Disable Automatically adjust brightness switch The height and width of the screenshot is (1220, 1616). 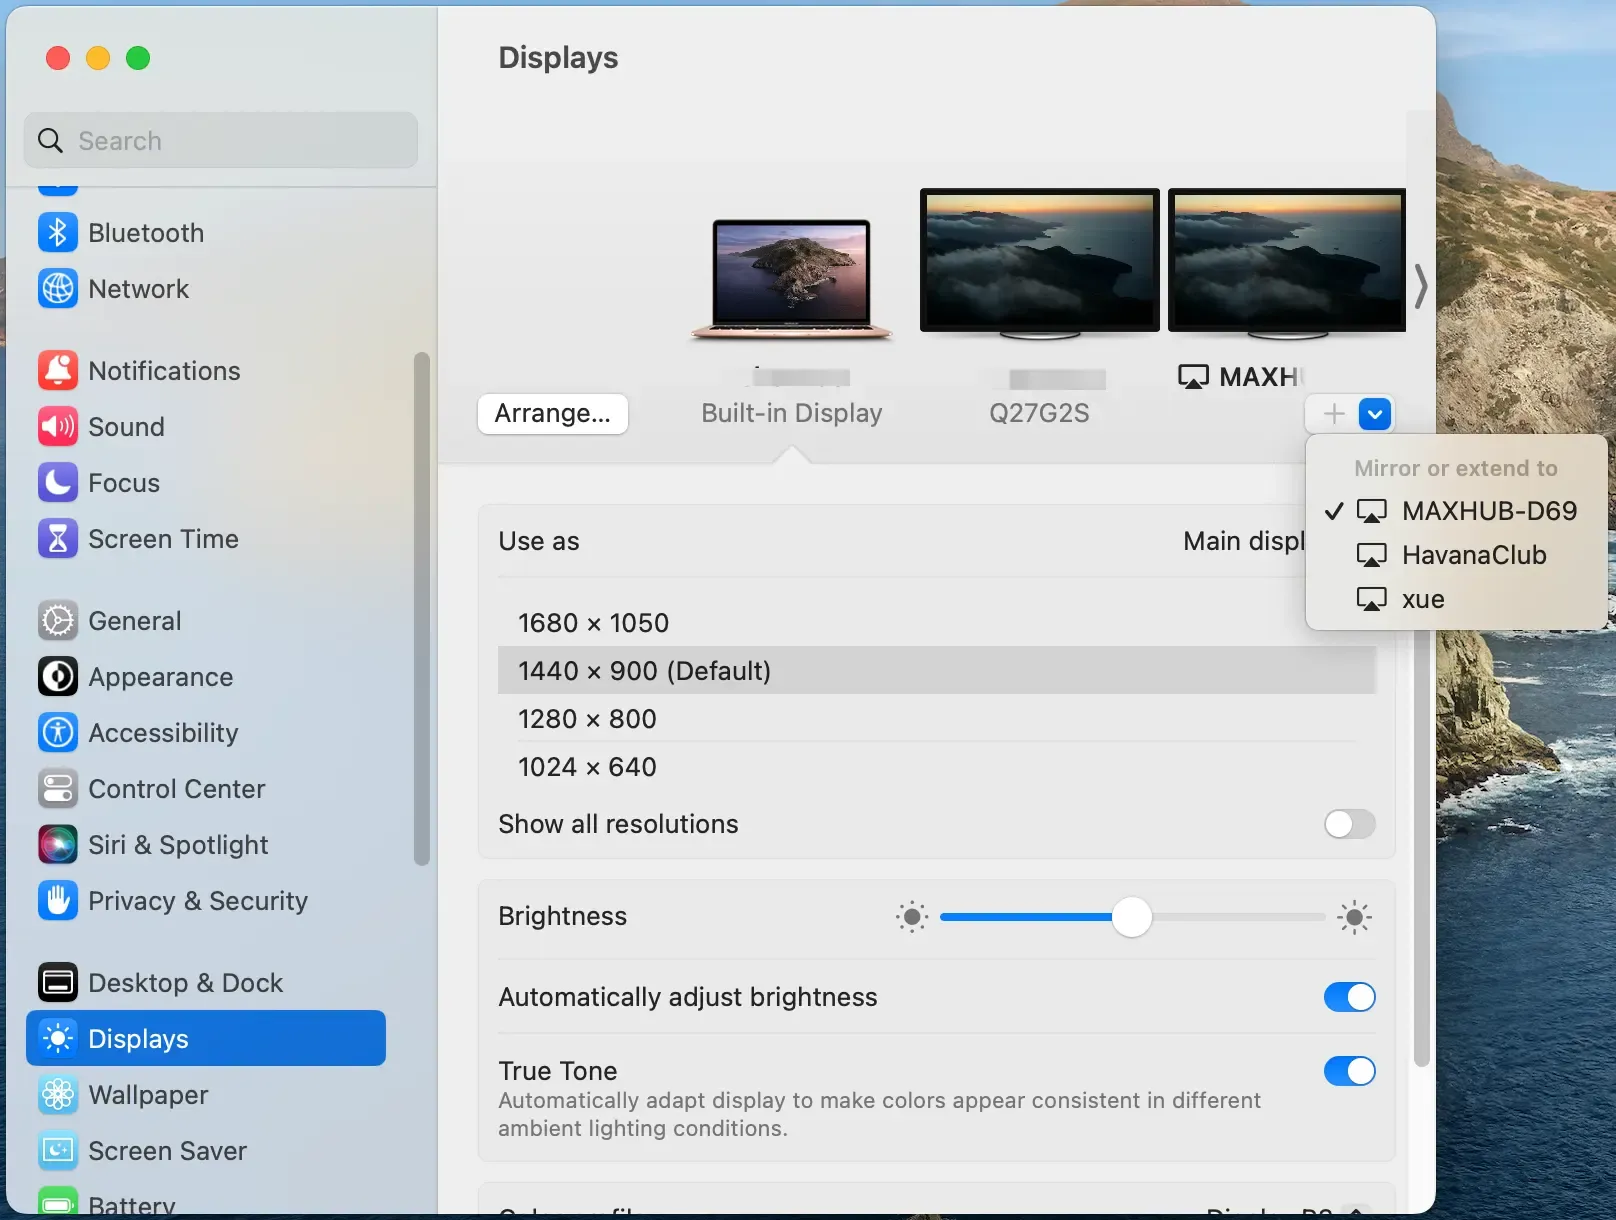1349,997
